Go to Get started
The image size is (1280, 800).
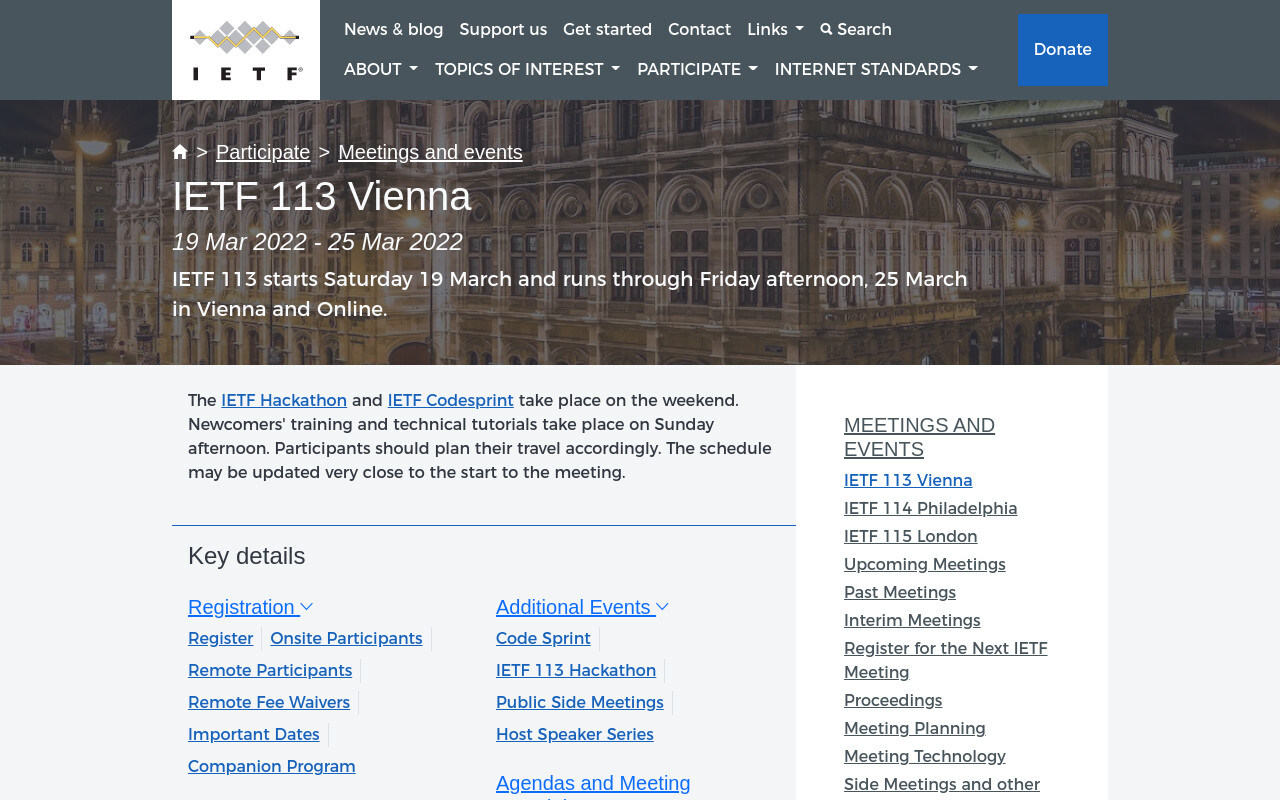(x=607, y=29)
